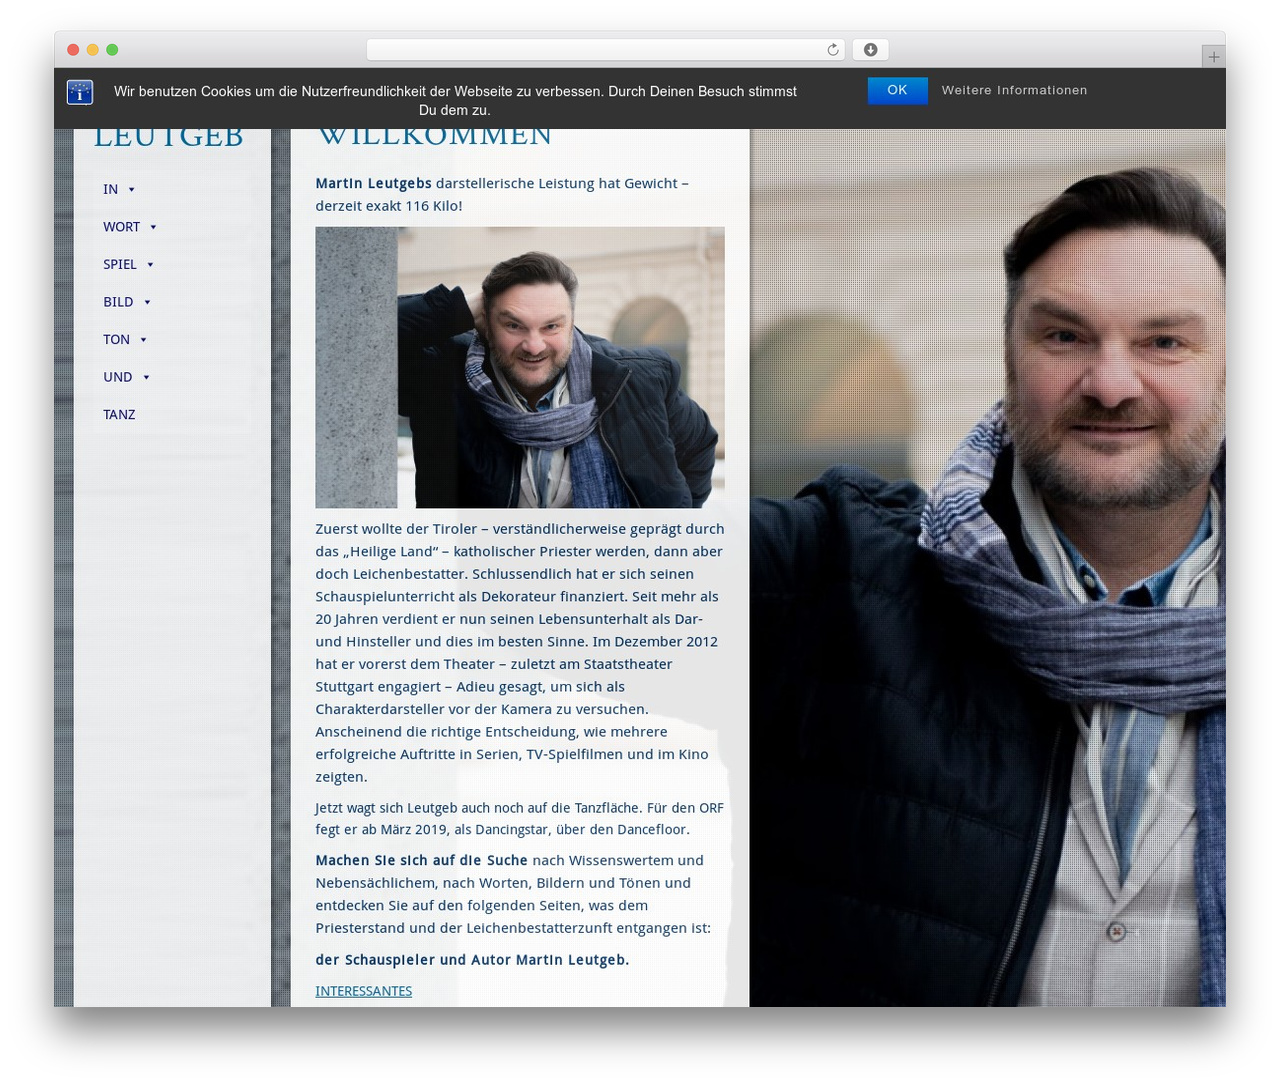The image size is (1280, 1084).
Task: Select the SPIEL menu item
Action: (119, 264)
